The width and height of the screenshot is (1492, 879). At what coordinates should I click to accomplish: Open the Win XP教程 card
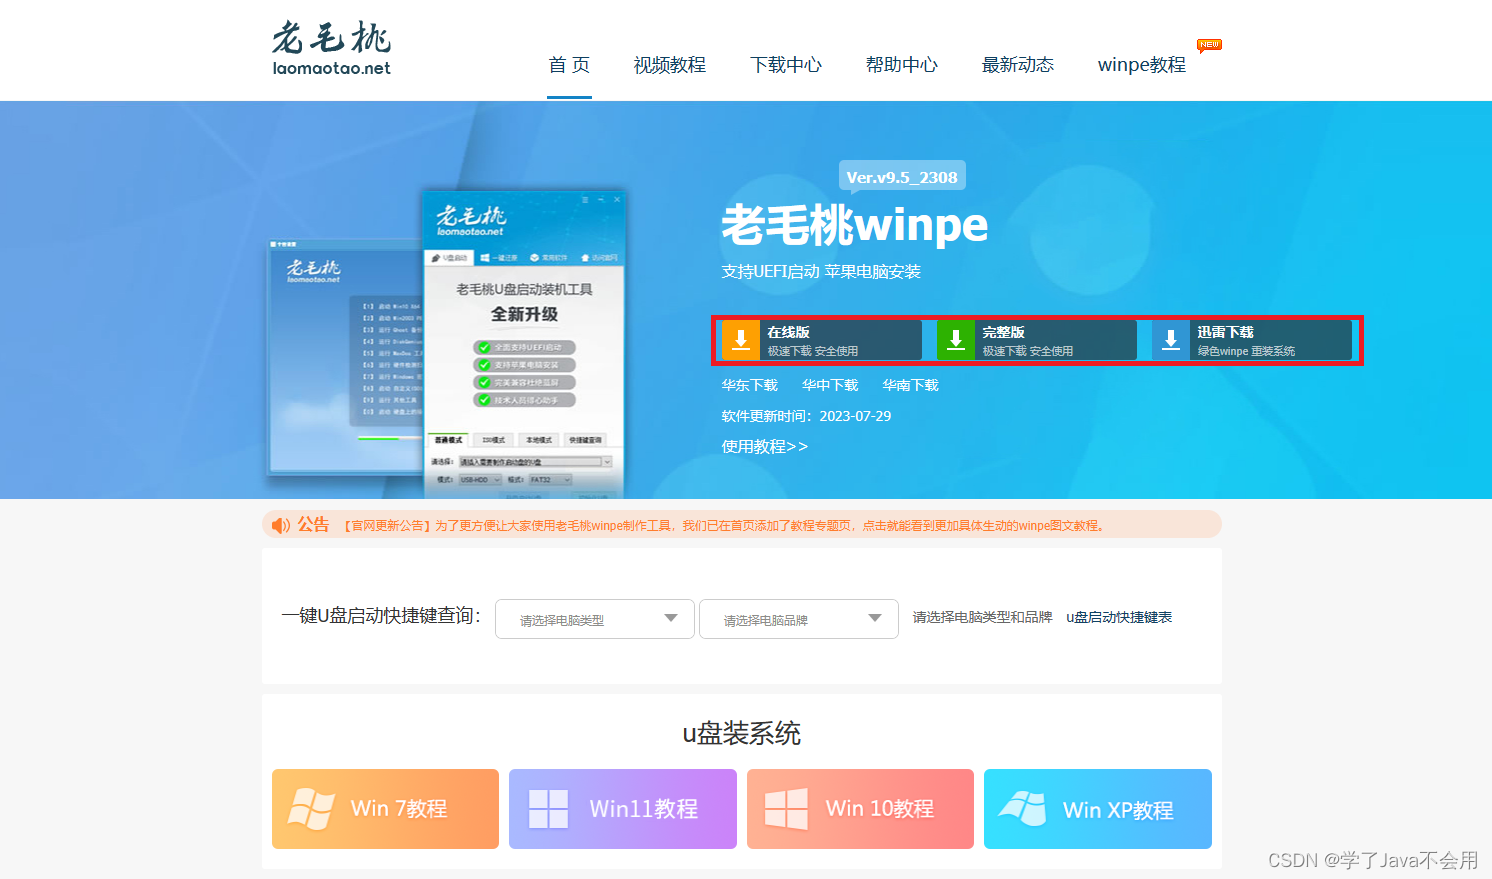[1098, 809]
